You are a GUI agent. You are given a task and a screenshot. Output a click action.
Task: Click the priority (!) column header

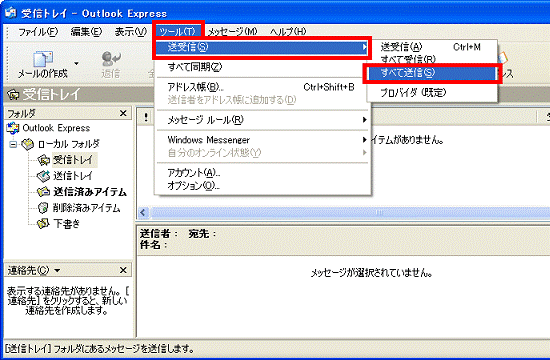pyautogui.click(x=146, y=117)
